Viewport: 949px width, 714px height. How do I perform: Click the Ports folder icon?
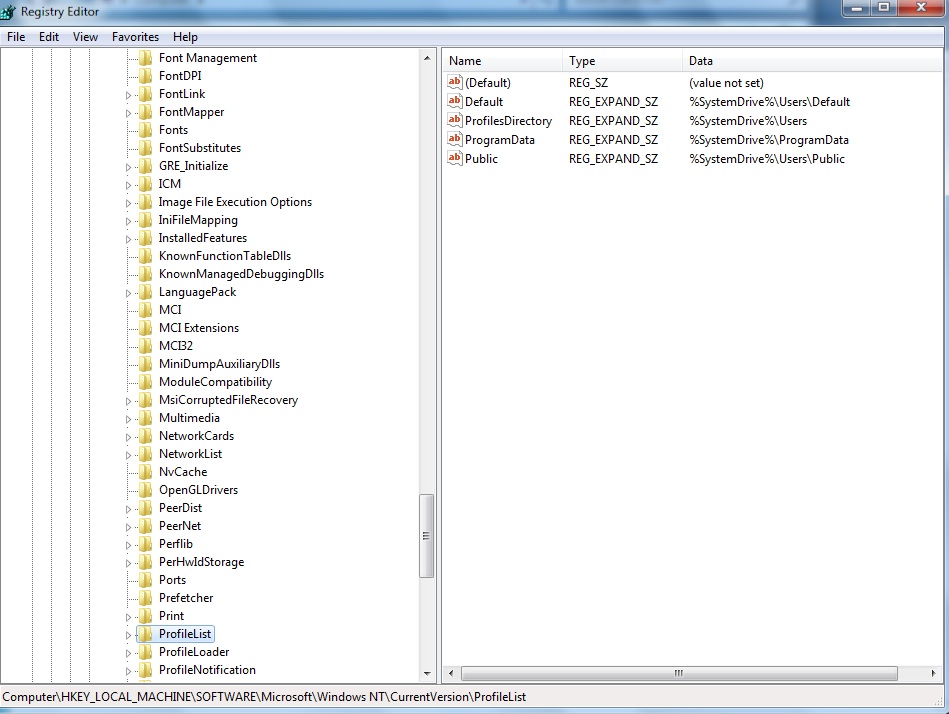(x=145, y=580)
